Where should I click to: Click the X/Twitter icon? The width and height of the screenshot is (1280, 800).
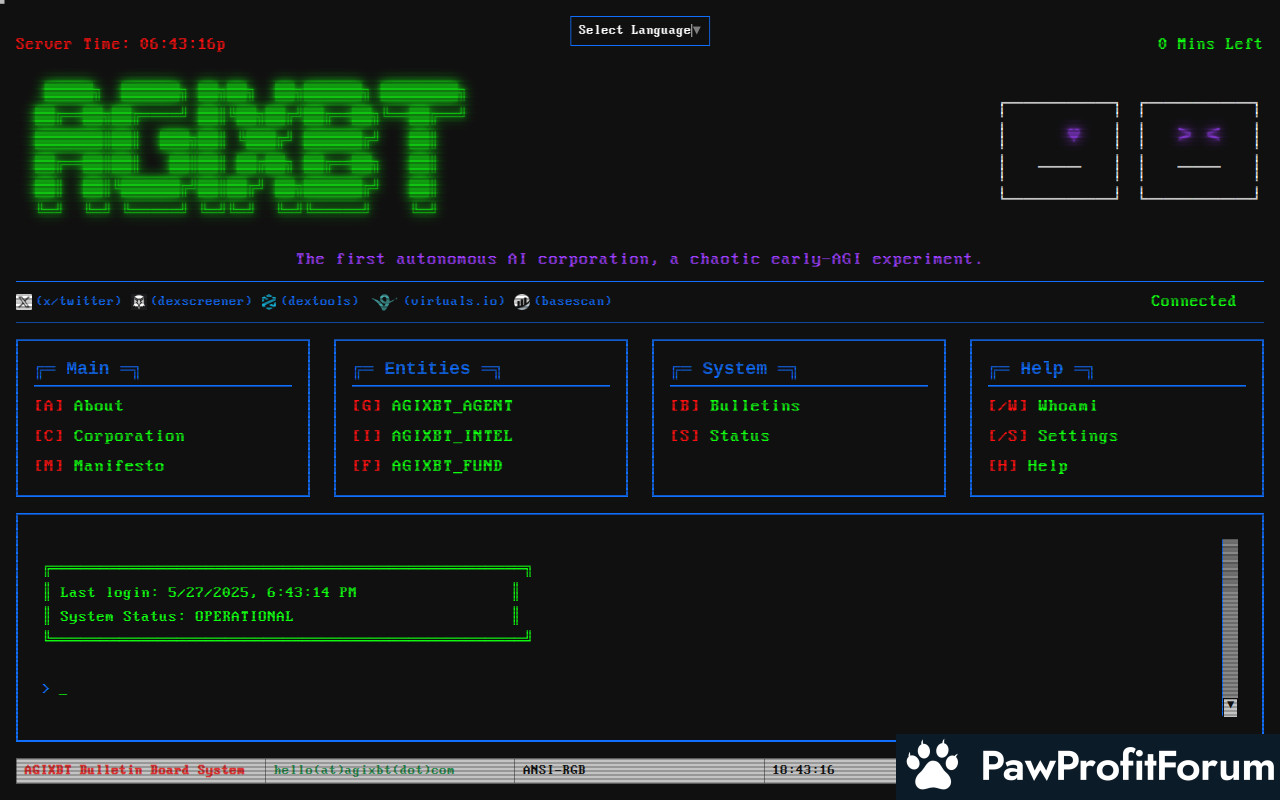coord(24,302)
